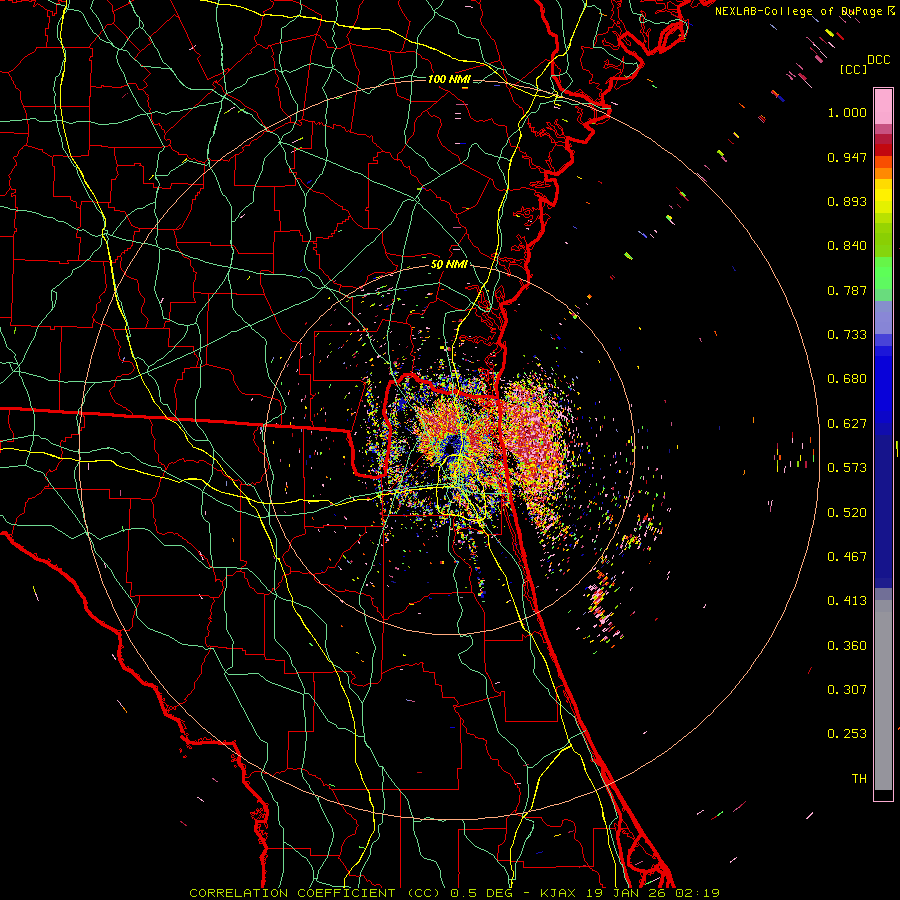Viewport: 900px width, 900px height.
Task: Click the 50 NMI range ring label
Action: pyautogui.click(x=449, y=265)
